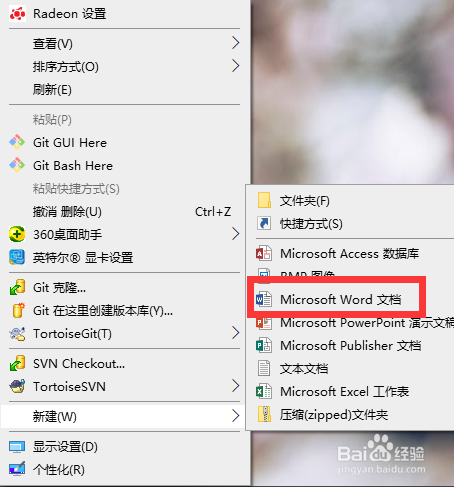Screen dimensions: 454x487
Task: Open Radeon 设置 from context menu
Action: [69, 14]
